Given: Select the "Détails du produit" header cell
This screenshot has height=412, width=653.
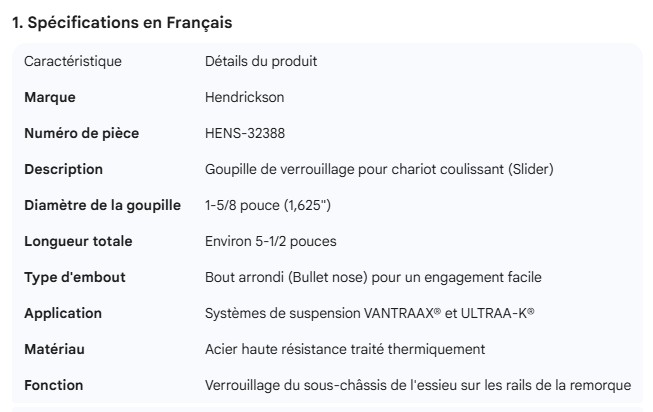Looking at the screenshot, I should click(x=261, y=61).
